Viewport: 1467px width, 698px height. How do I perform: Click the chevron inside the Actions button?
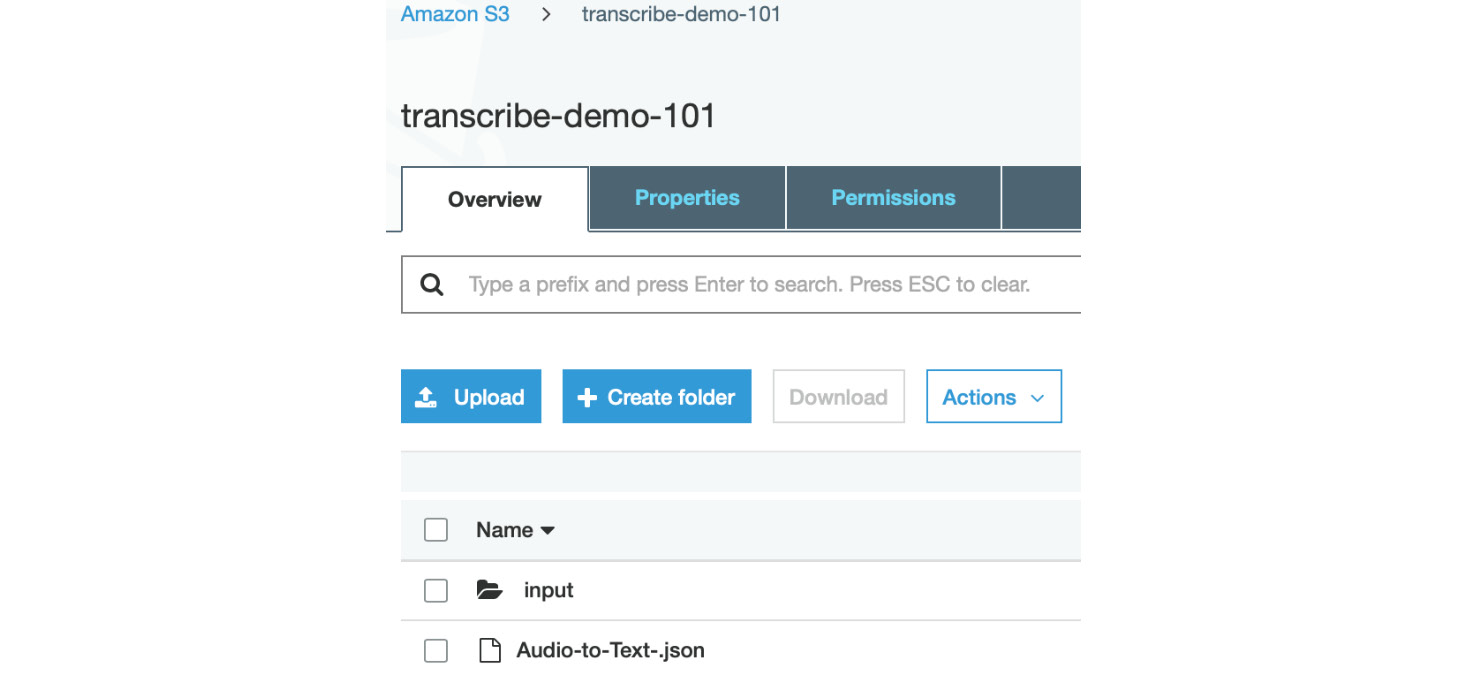[x=1037, y=398]
